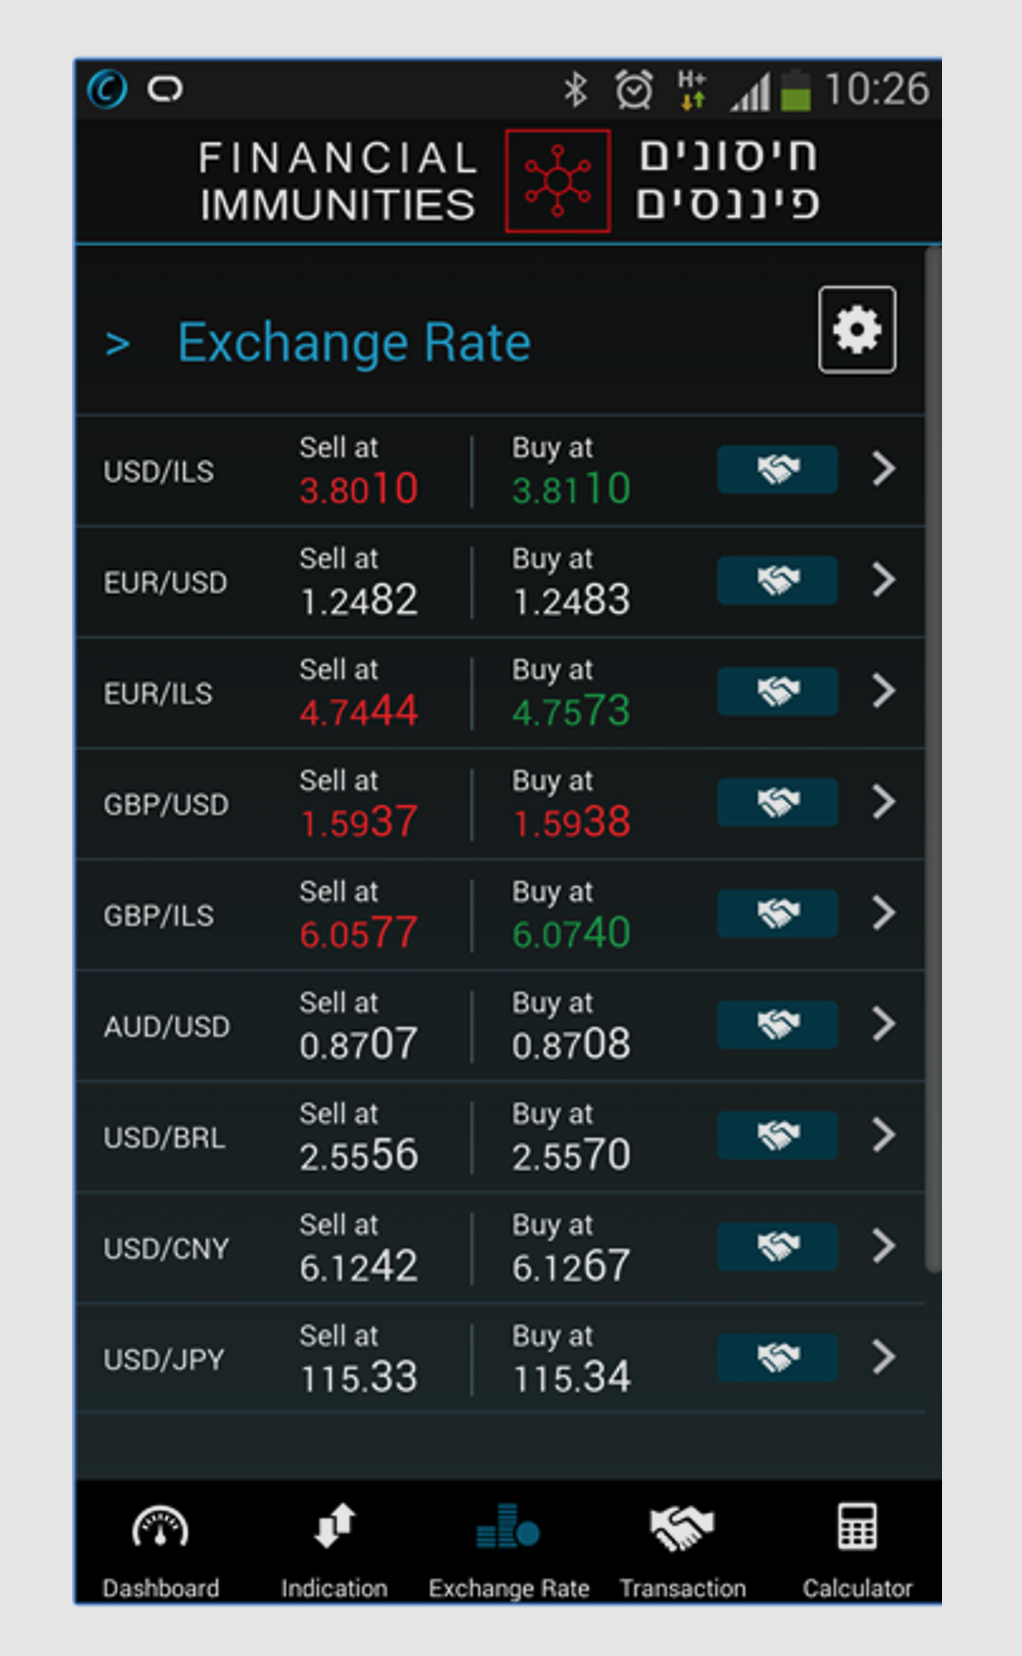This screenshot has height=1656, width=1022.
Task: Click the USD/ILS buy price 3.8110
Action: click(x=571, y=489)
